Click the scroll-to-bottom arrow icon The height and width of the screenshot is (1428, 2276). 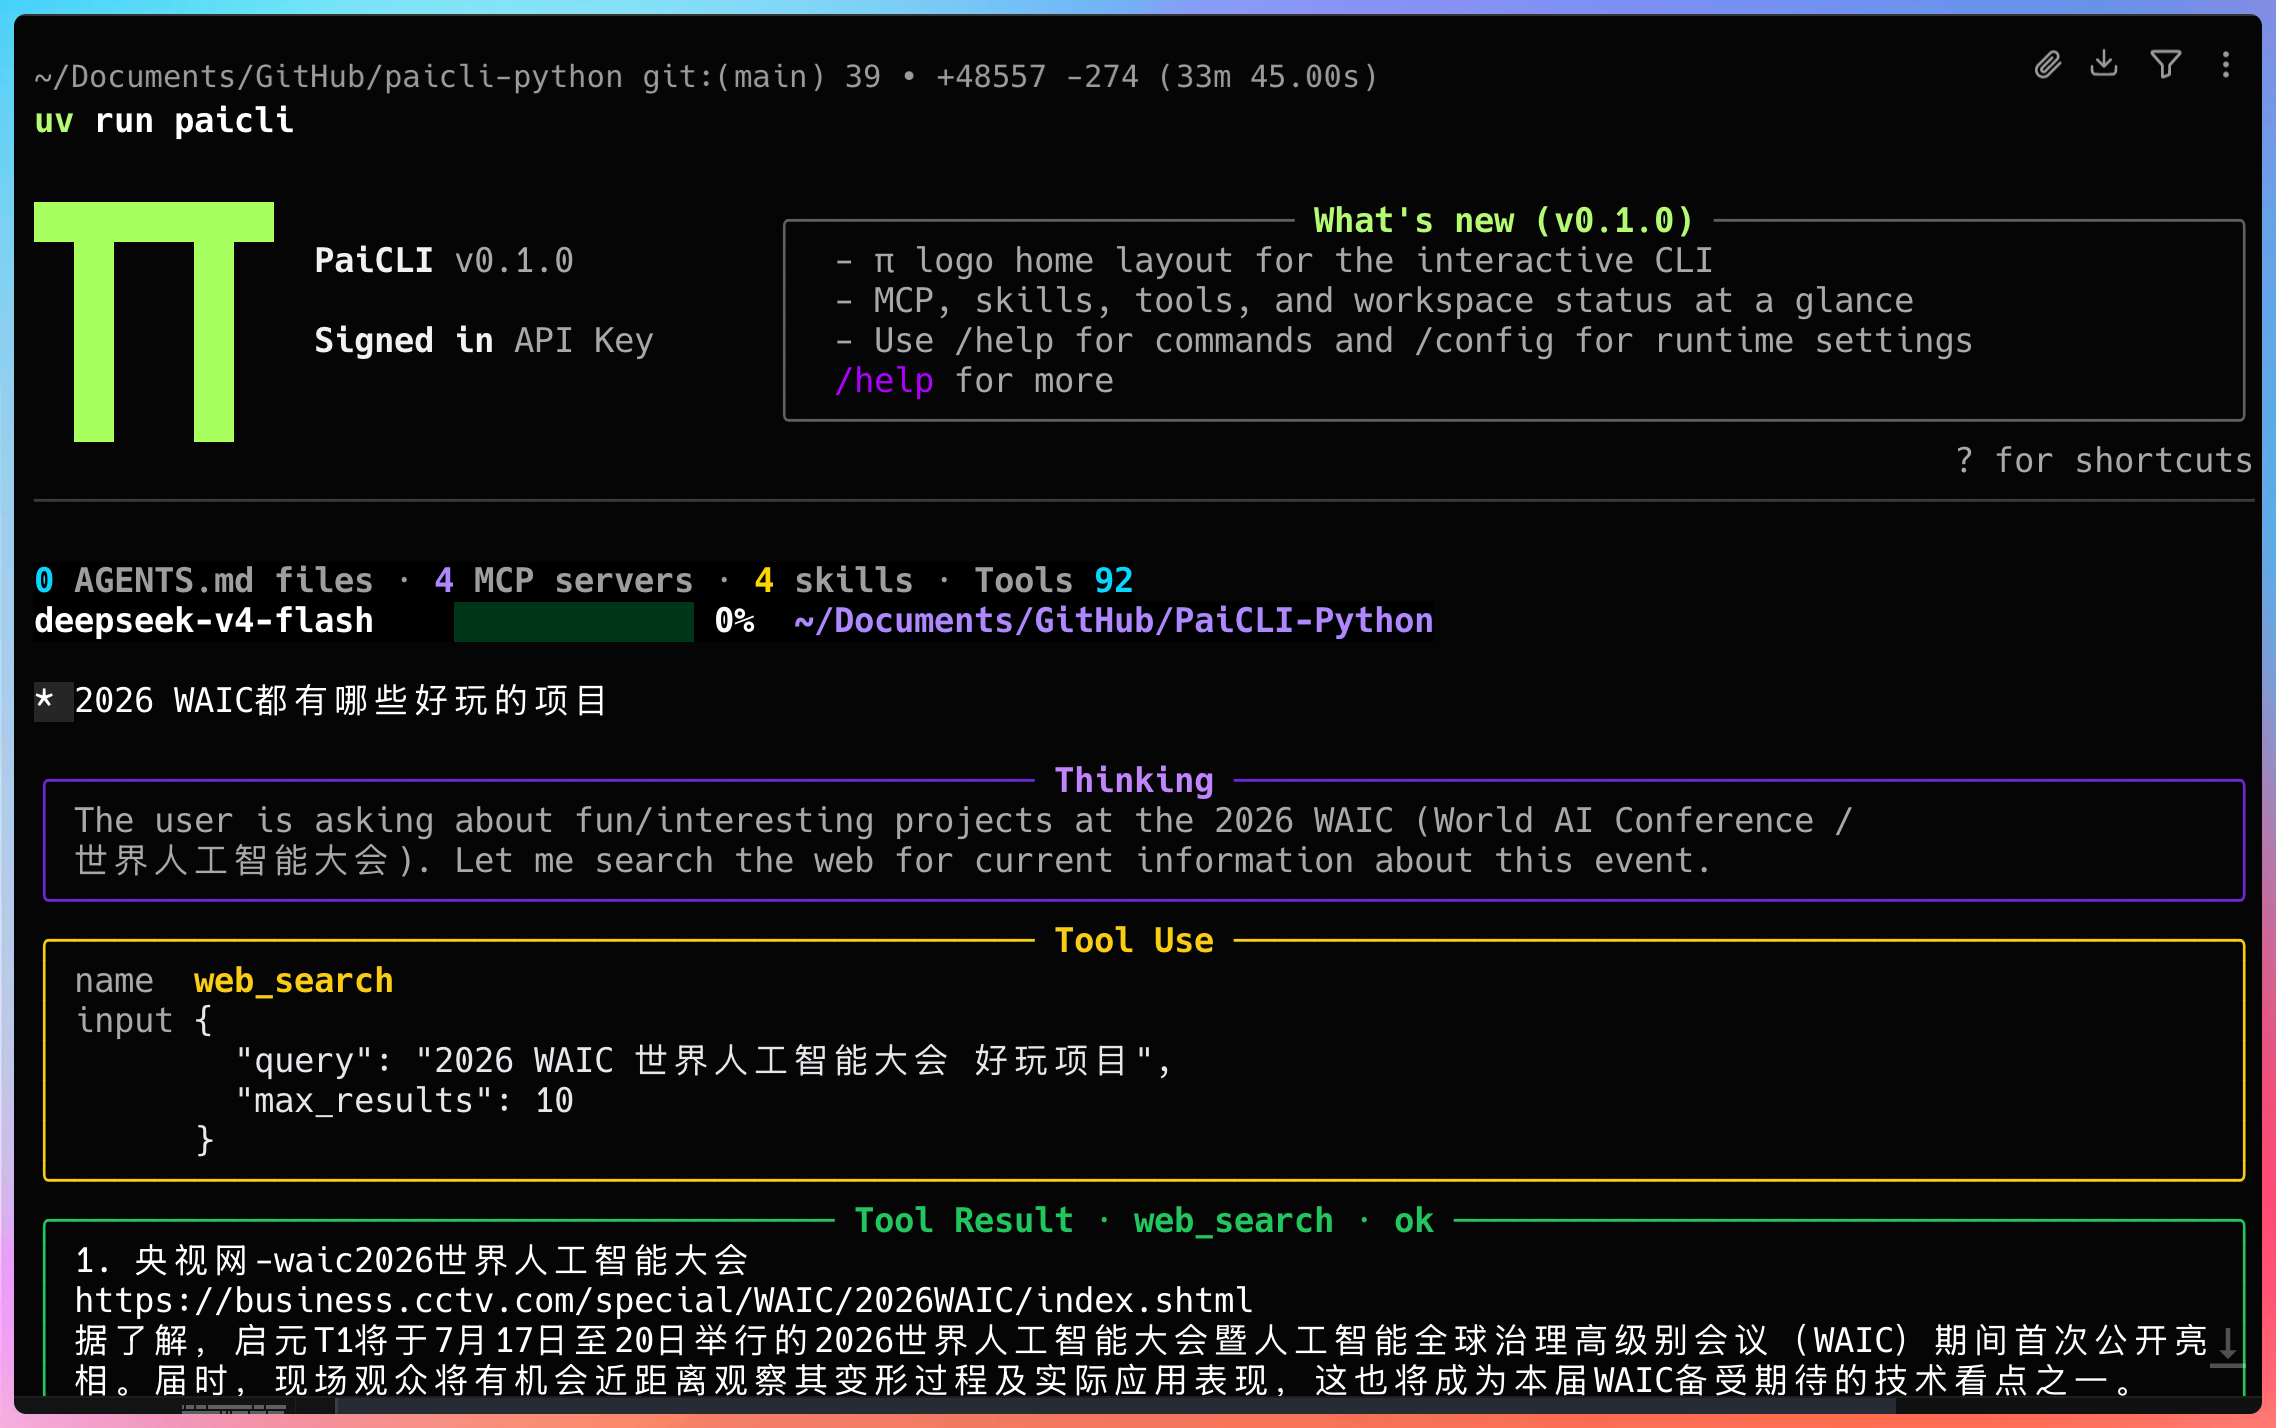point(2228,1346)
